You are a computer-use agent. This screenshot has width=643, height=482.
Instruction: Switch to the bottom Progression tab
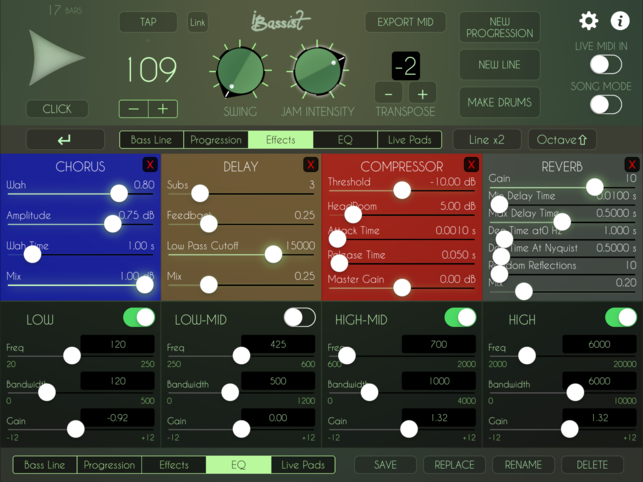point(109,465)
